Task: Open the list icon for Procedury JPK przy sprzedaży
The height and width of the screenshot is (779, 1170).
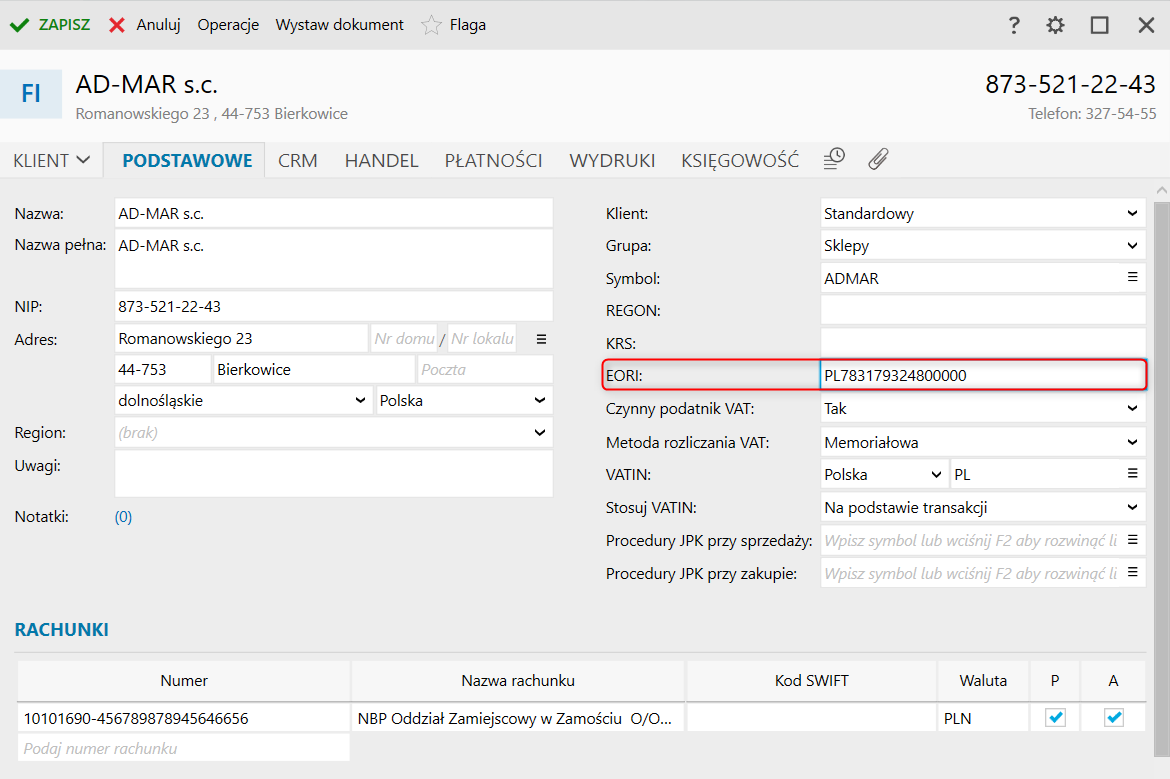Action: (x=1133, y=540)
